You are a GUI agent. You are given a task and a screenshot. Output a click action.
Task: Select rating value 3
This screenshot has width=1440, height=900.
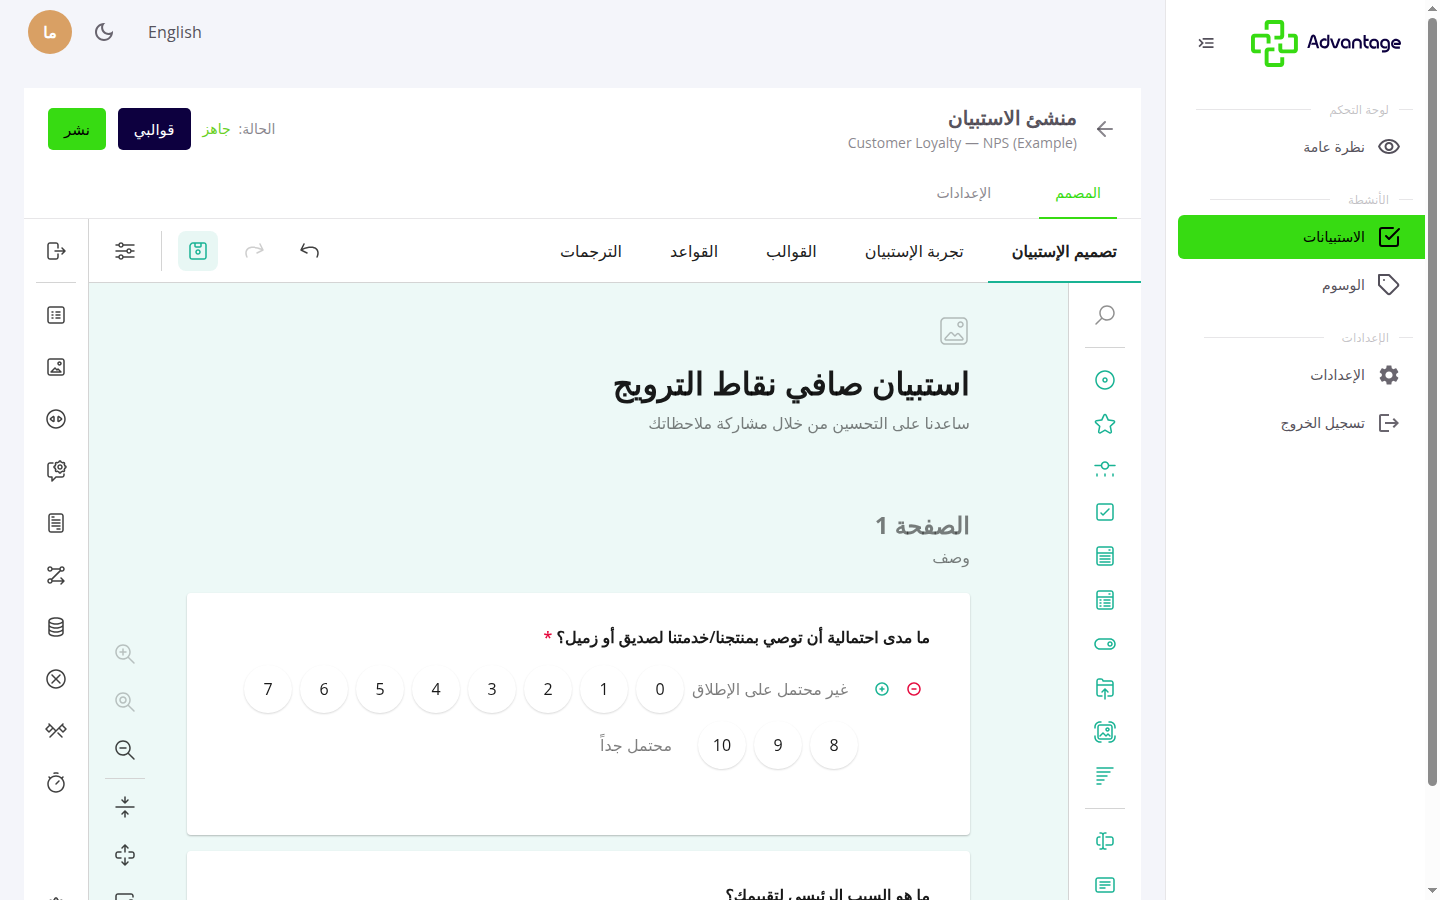(x=492, y=689)
